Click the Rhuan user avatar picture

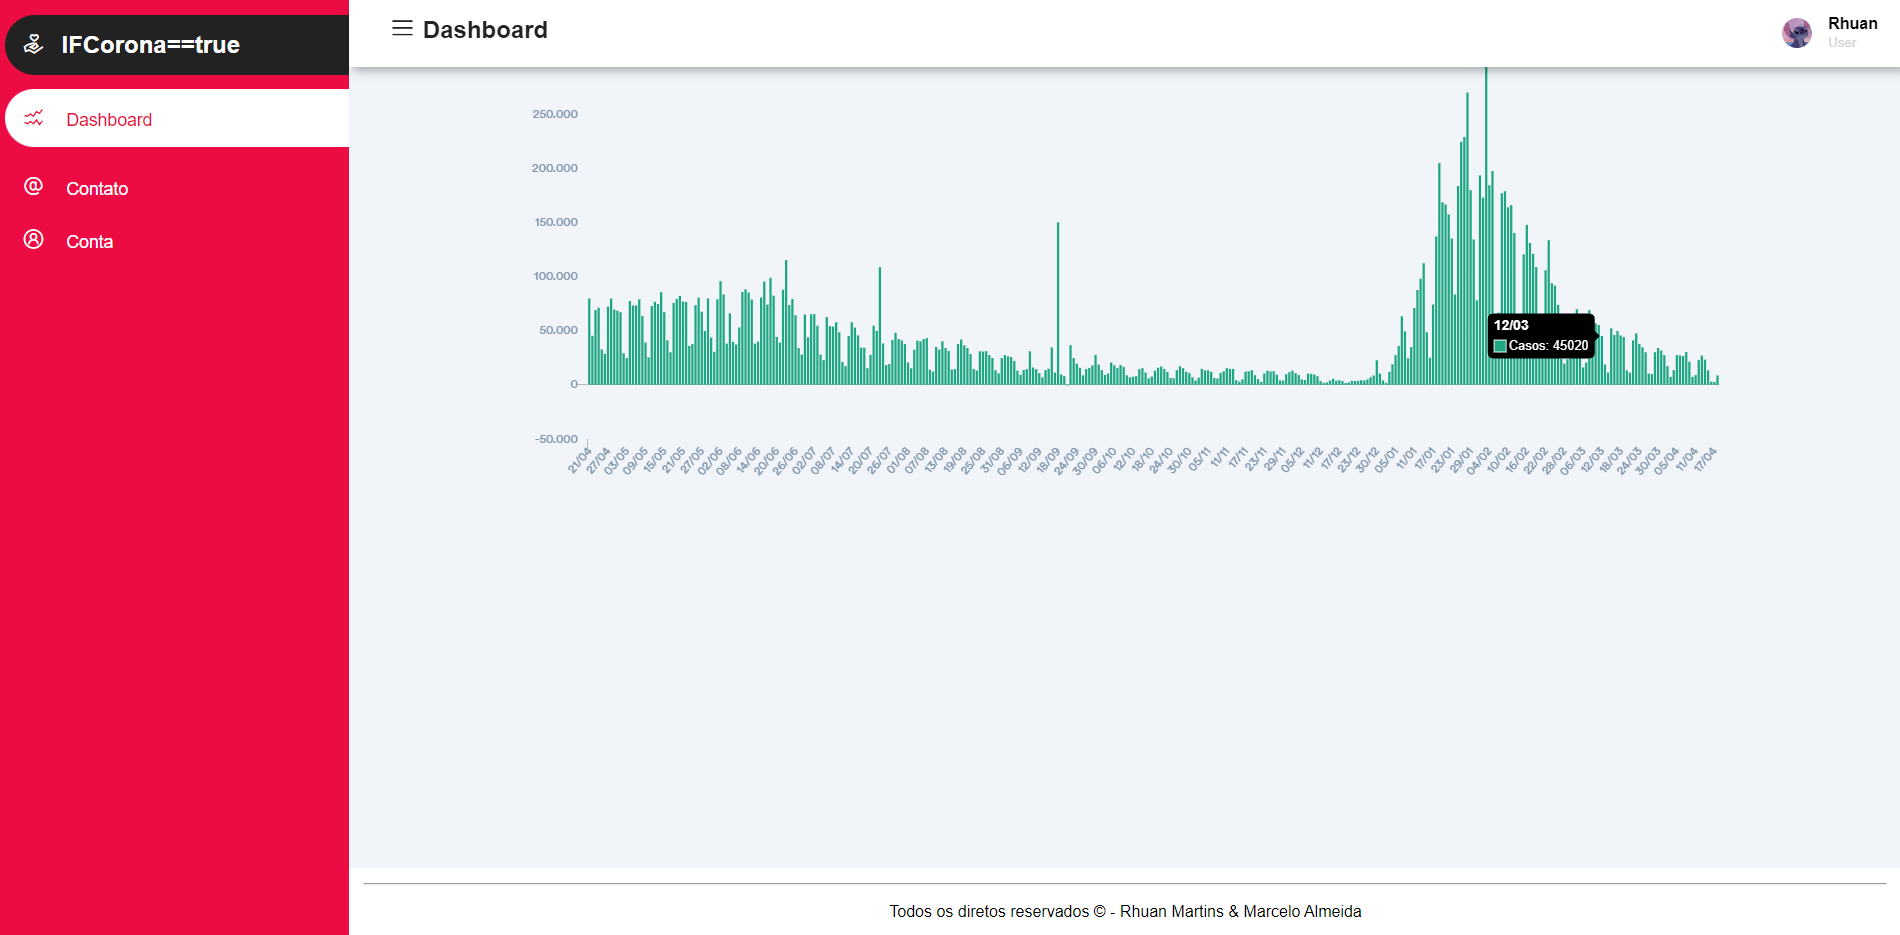[1797, 32]
